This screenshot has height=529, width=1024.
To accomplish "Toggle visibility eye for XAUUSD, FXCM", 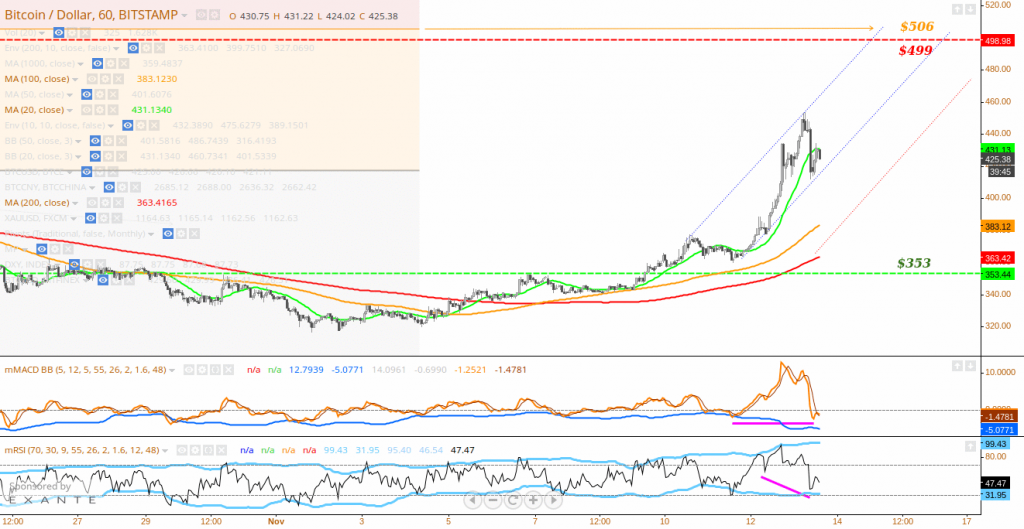I will pyautogui.click(x=90, y=218).
